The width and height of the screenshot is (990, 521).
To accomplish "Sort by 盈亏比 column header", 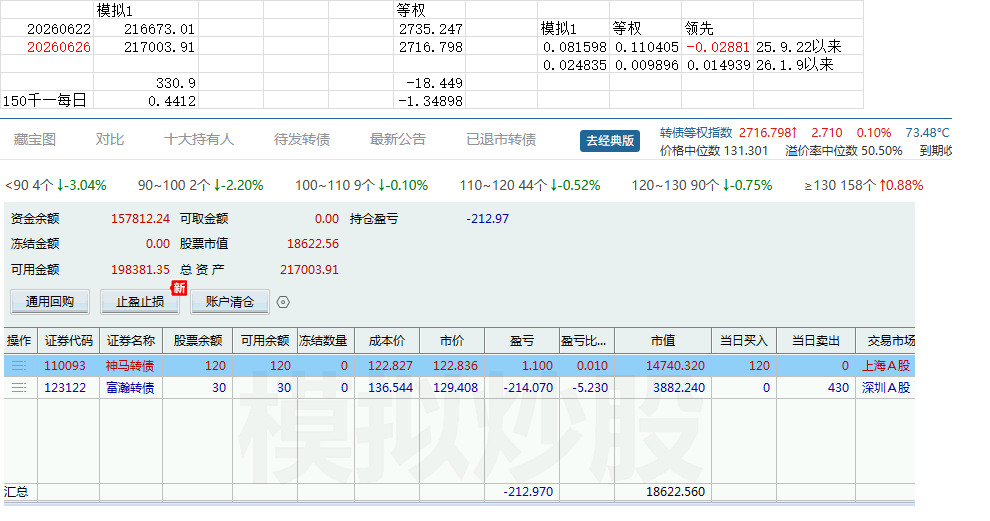I will coord(587,341).
